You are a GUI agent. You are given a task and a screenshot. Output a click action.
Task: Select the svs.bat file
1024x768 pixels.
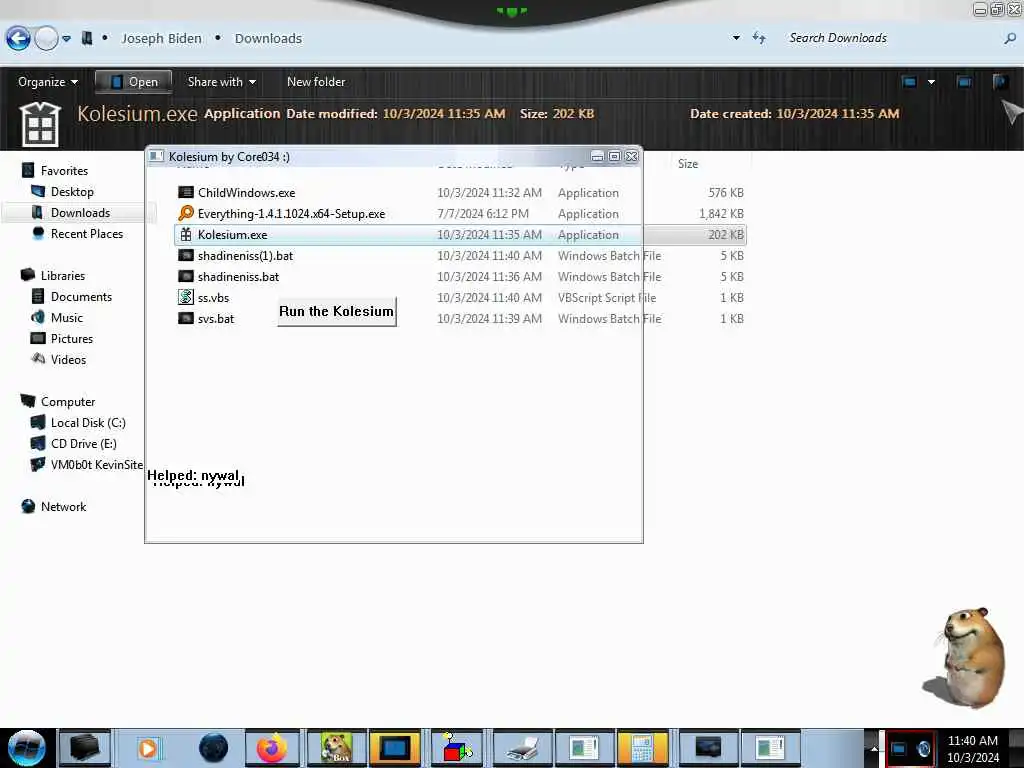tap(216, 319)
